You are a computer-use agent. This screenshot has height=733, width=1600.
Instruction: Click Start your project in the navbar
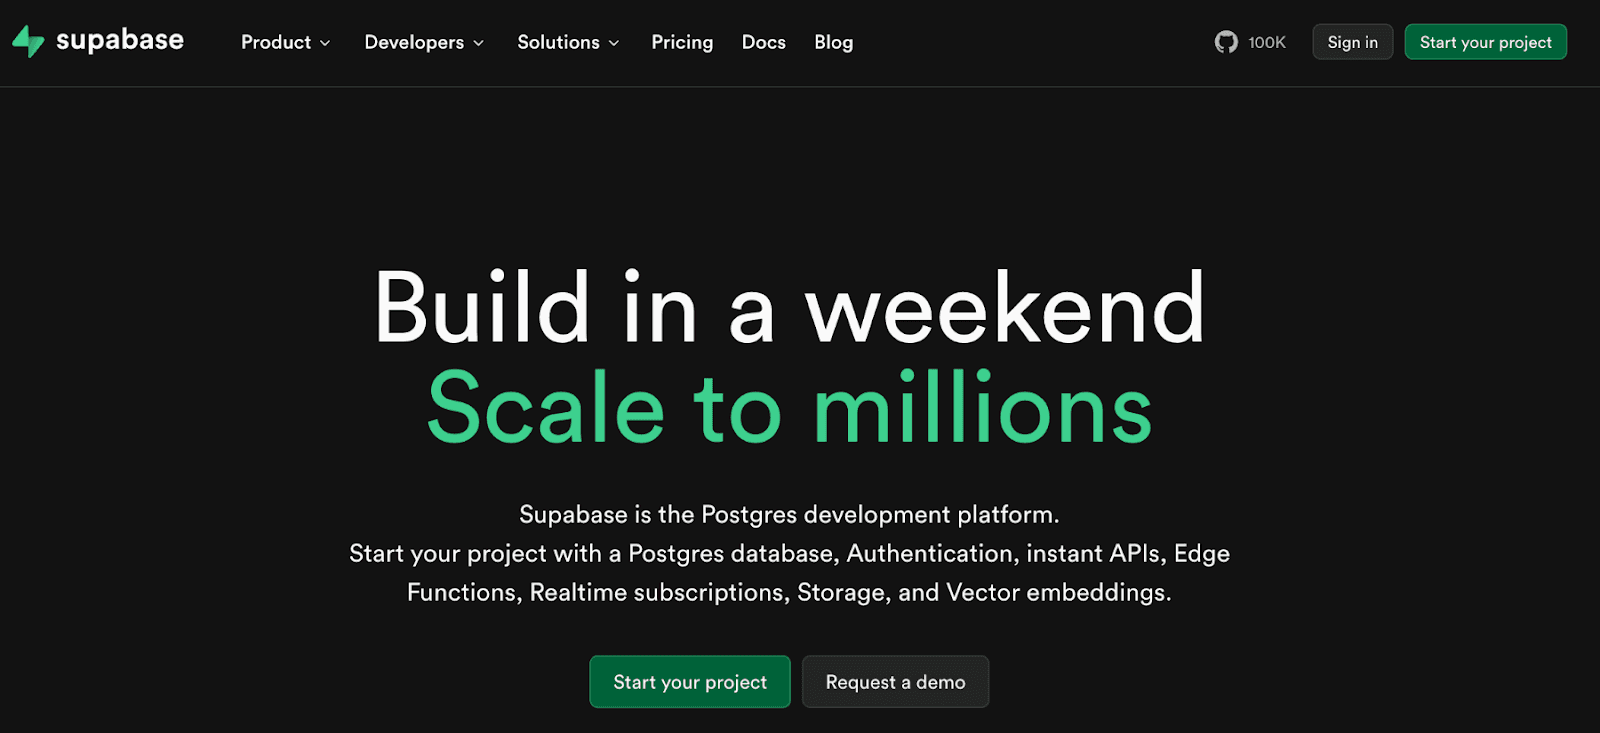[x=1485, y=41]
